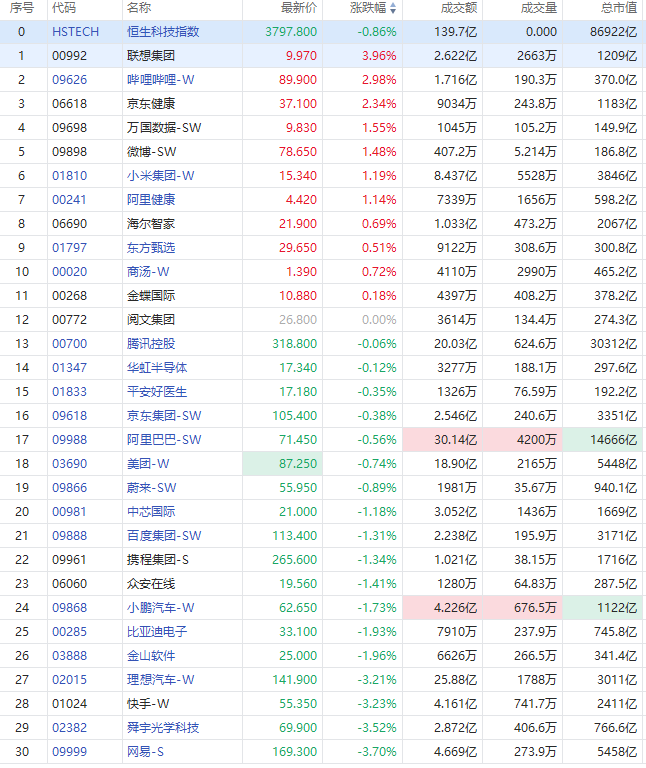Screen dimensions: 646x768
Task: Open 腾讯控股 stock link
Action: click(151, 344)
